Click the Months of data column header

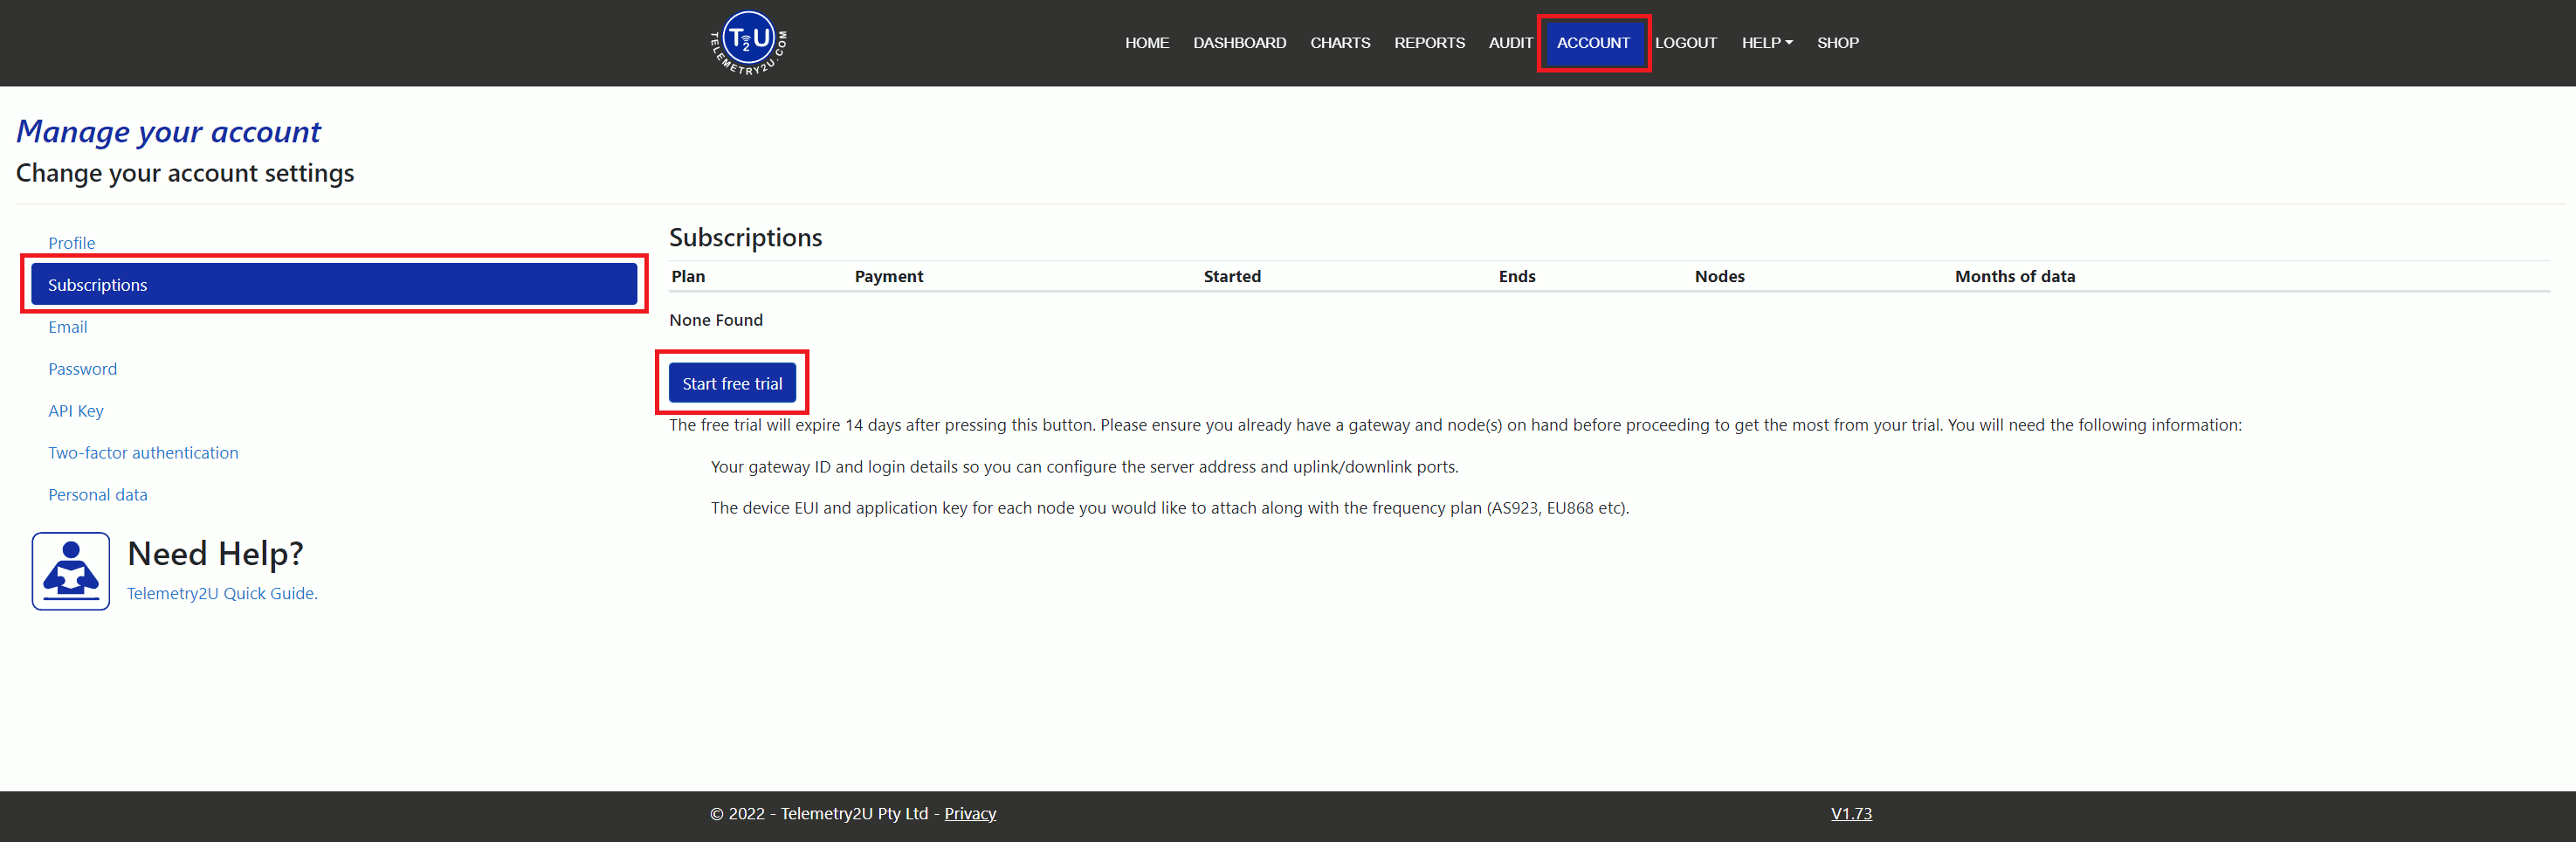pyautogui.click(x=2015, y=276)
